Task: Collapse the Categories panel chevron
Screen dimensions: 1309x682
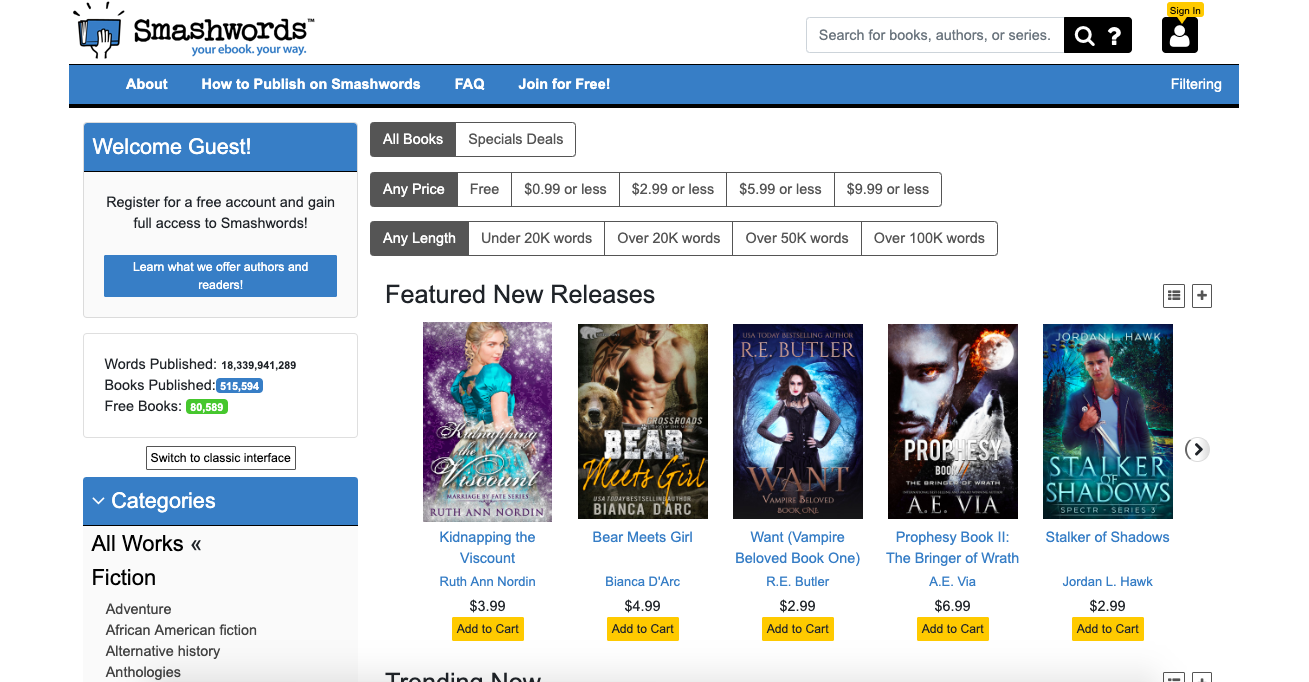Action: 98,501
